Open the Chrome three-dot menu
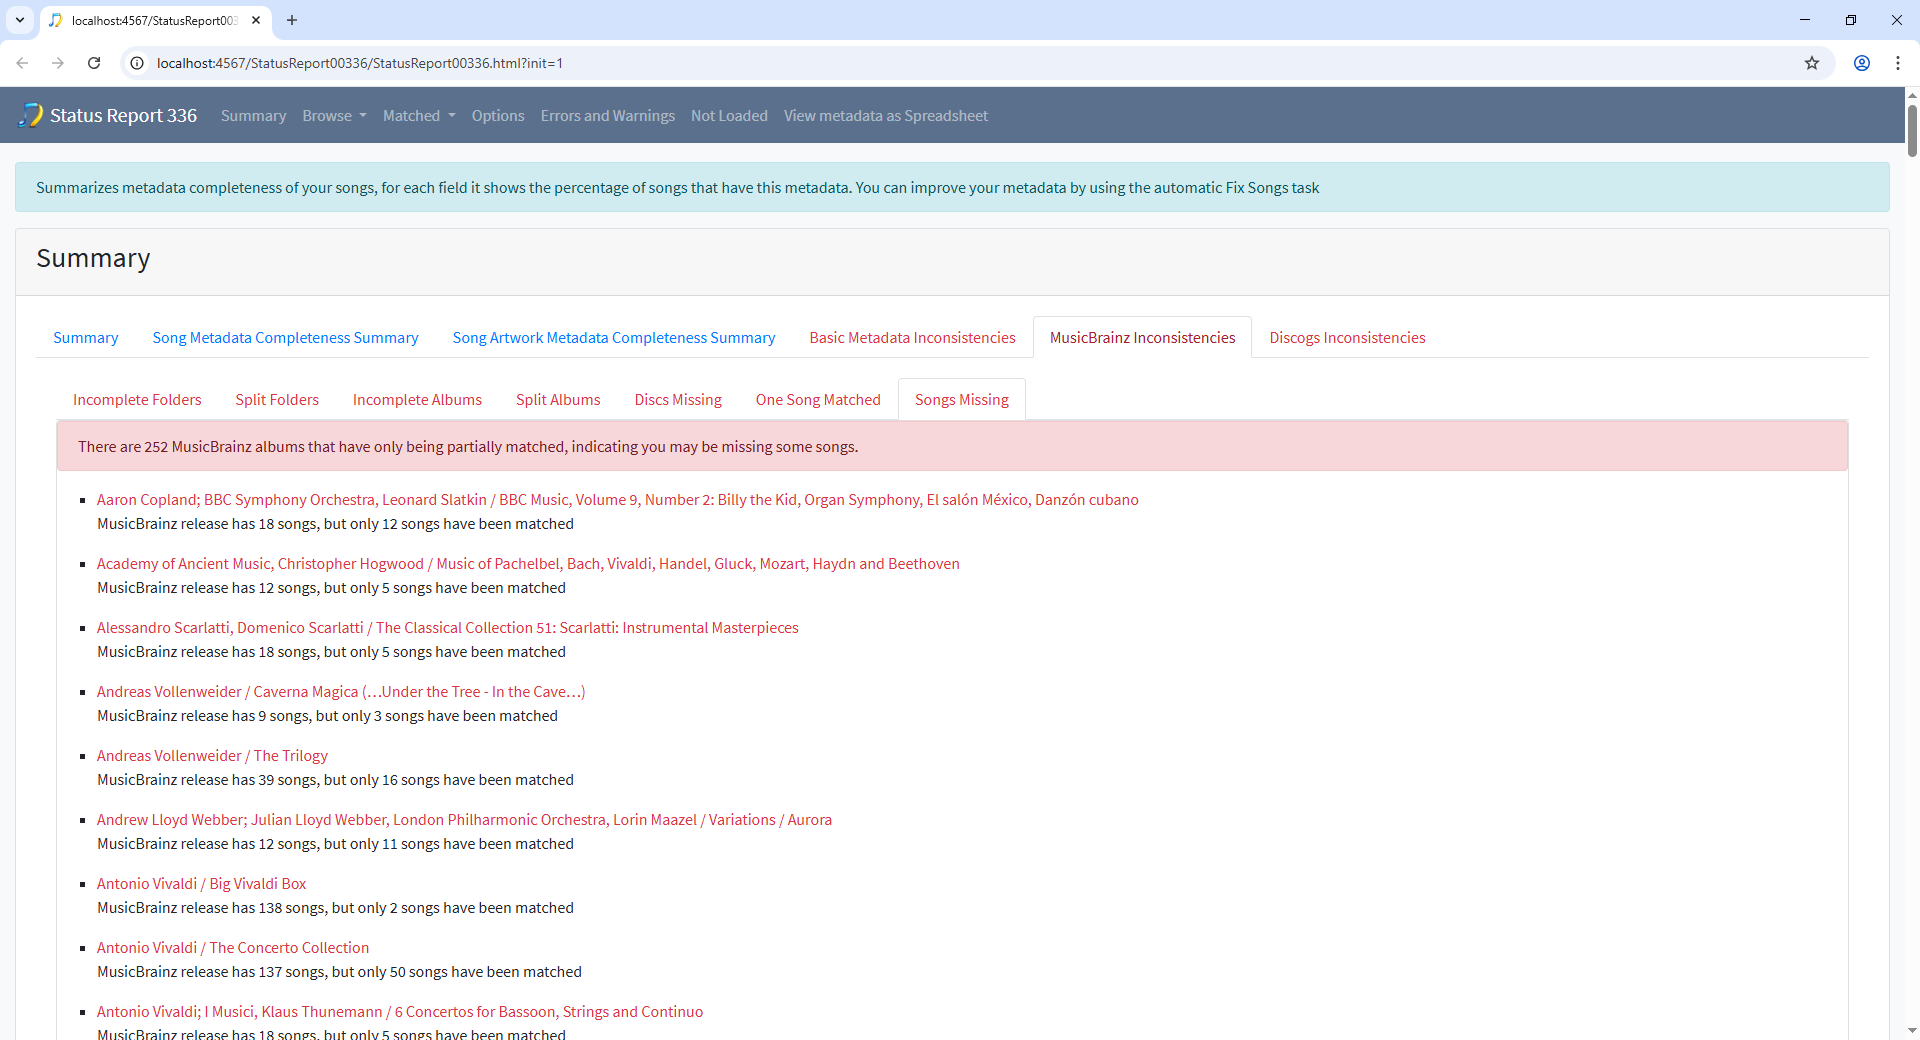Screen dimensions: 1920x1040 (x=1898, y=63)
